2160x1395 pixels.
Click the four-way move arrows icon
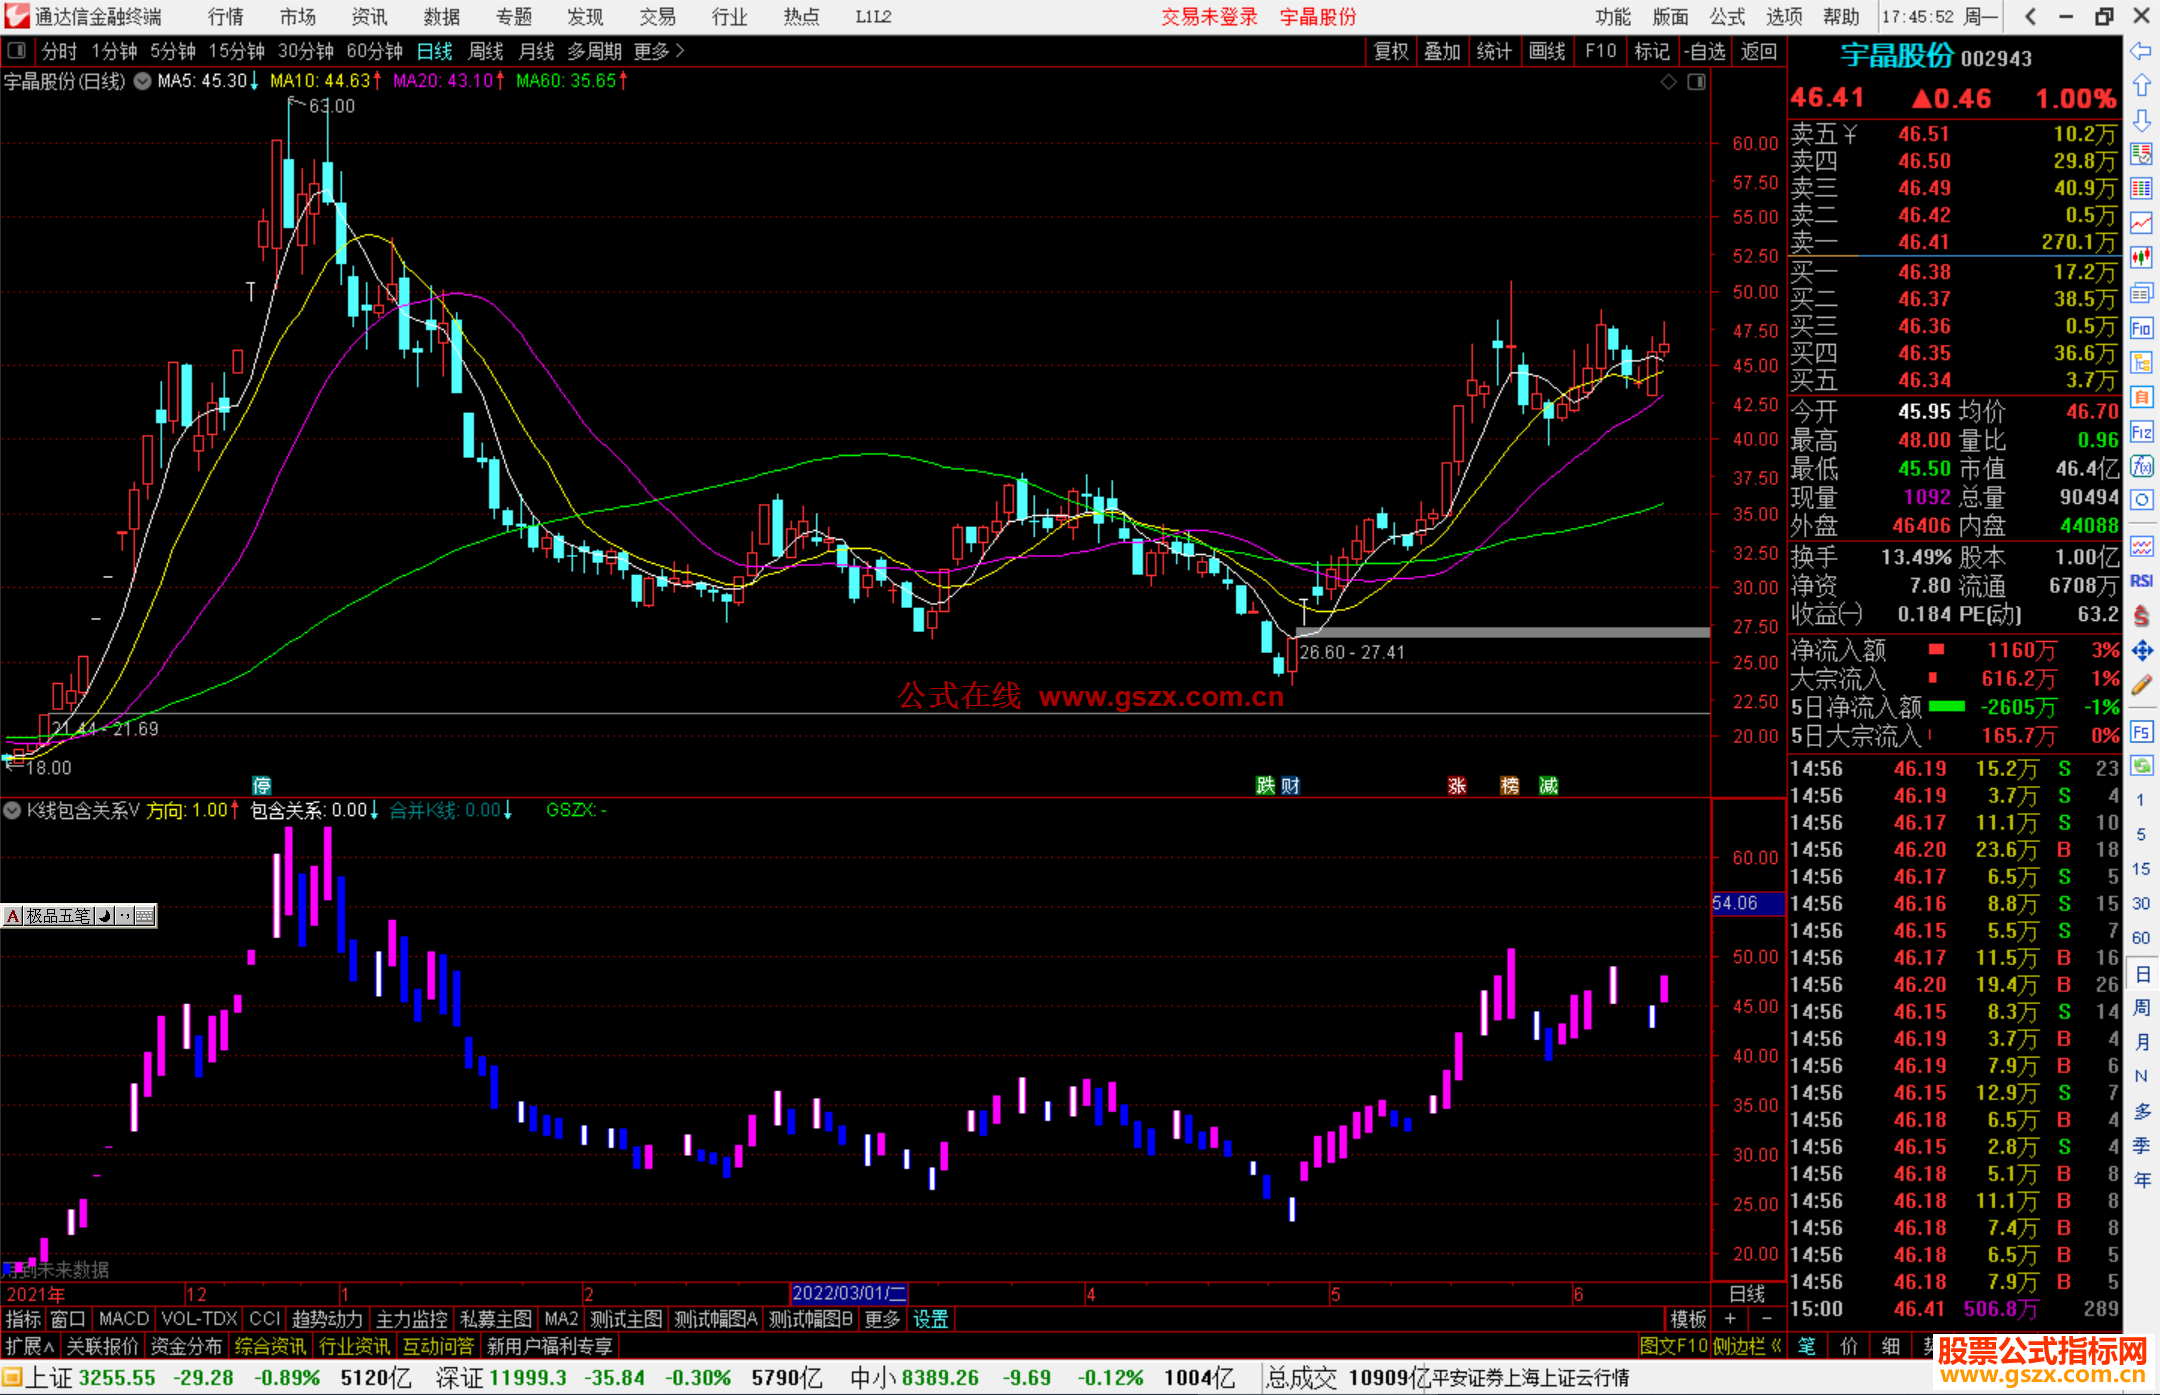(2141, 651)
